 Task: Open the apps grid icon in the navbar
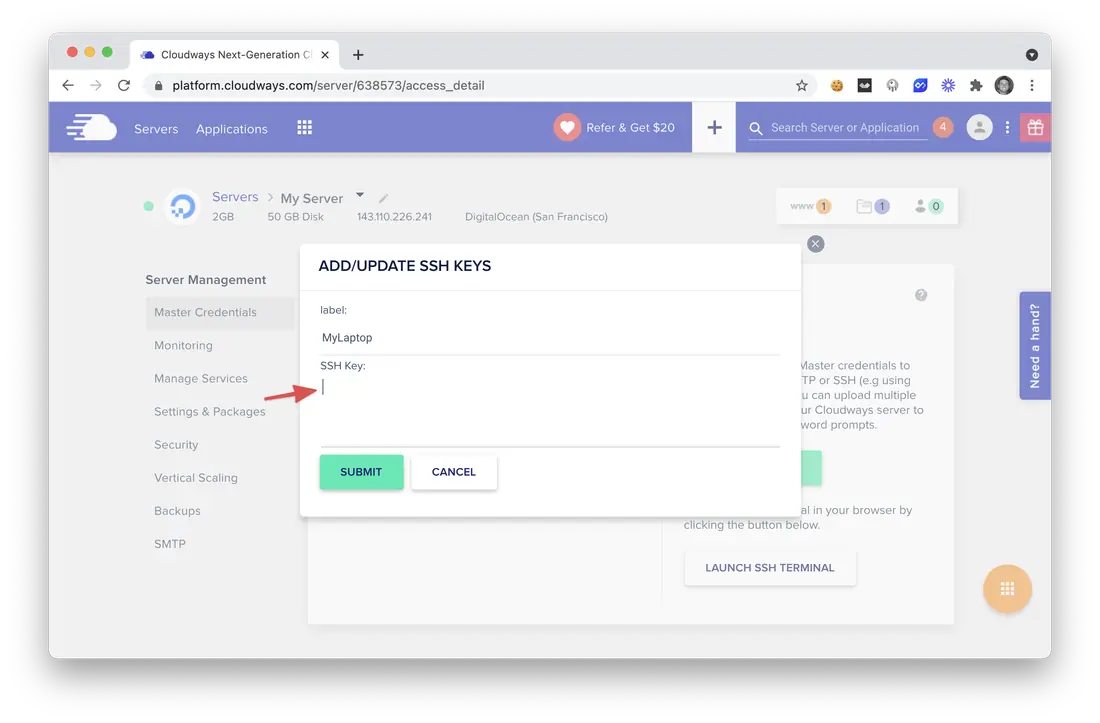(x=304, y=128)
